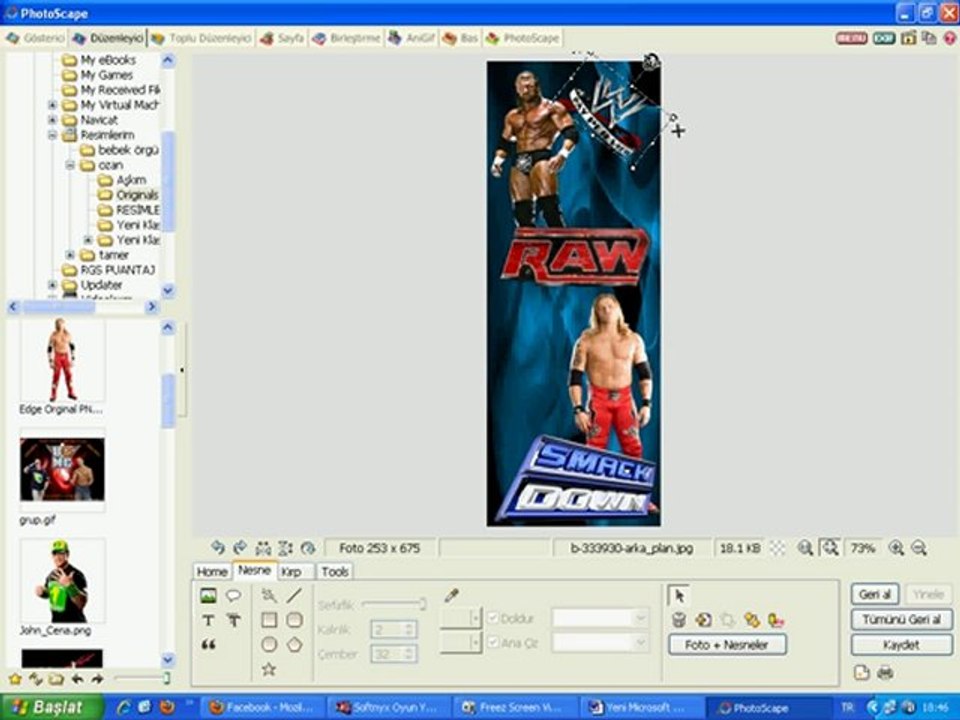Choose the plain text tool
The height and width of the screenshot is (720, 960).
208,620
